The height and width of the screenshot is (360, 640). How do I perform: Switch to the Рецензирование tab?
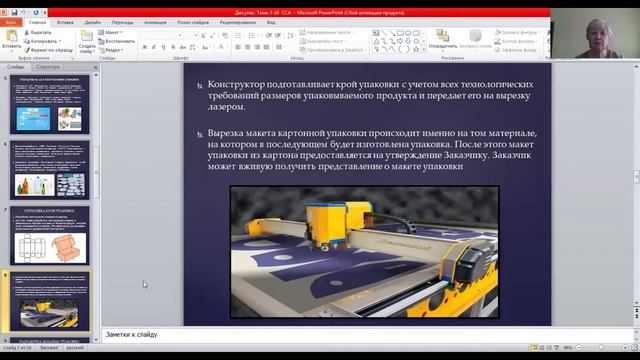[x=238, y=22]
